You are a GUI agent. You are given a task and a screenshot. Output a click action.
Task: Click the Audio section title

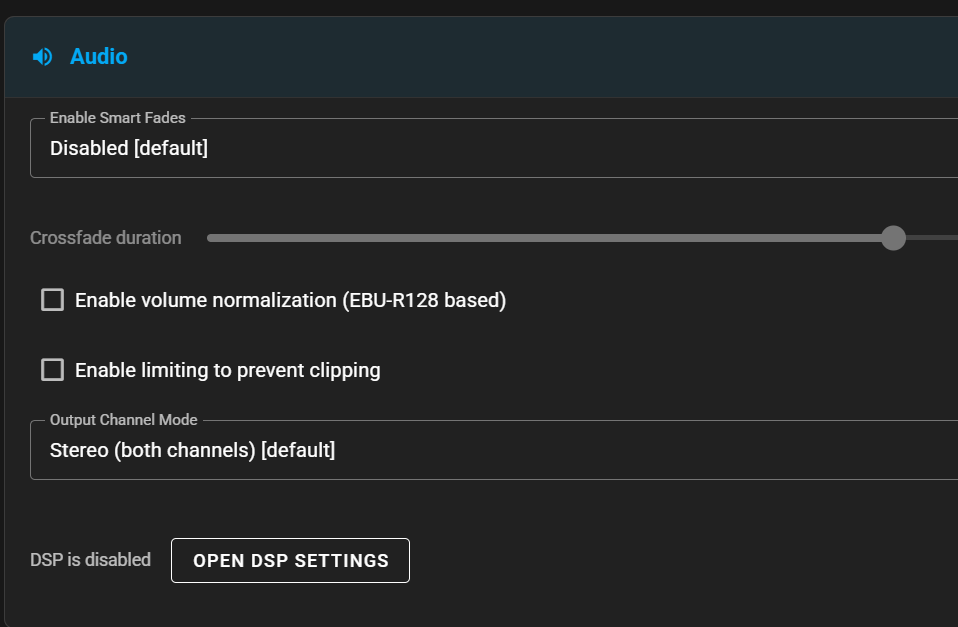pyautogui.click(x=99, y=57)
